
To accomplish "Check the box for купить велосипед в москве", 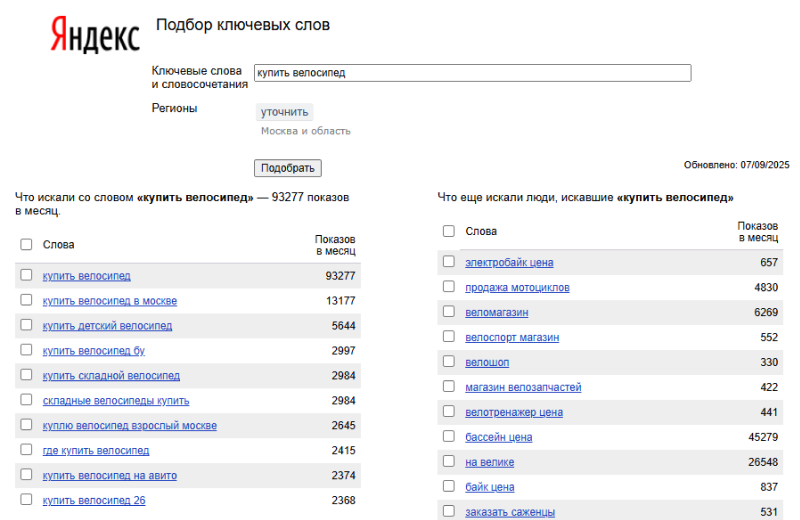I will (x=26, y=300).
